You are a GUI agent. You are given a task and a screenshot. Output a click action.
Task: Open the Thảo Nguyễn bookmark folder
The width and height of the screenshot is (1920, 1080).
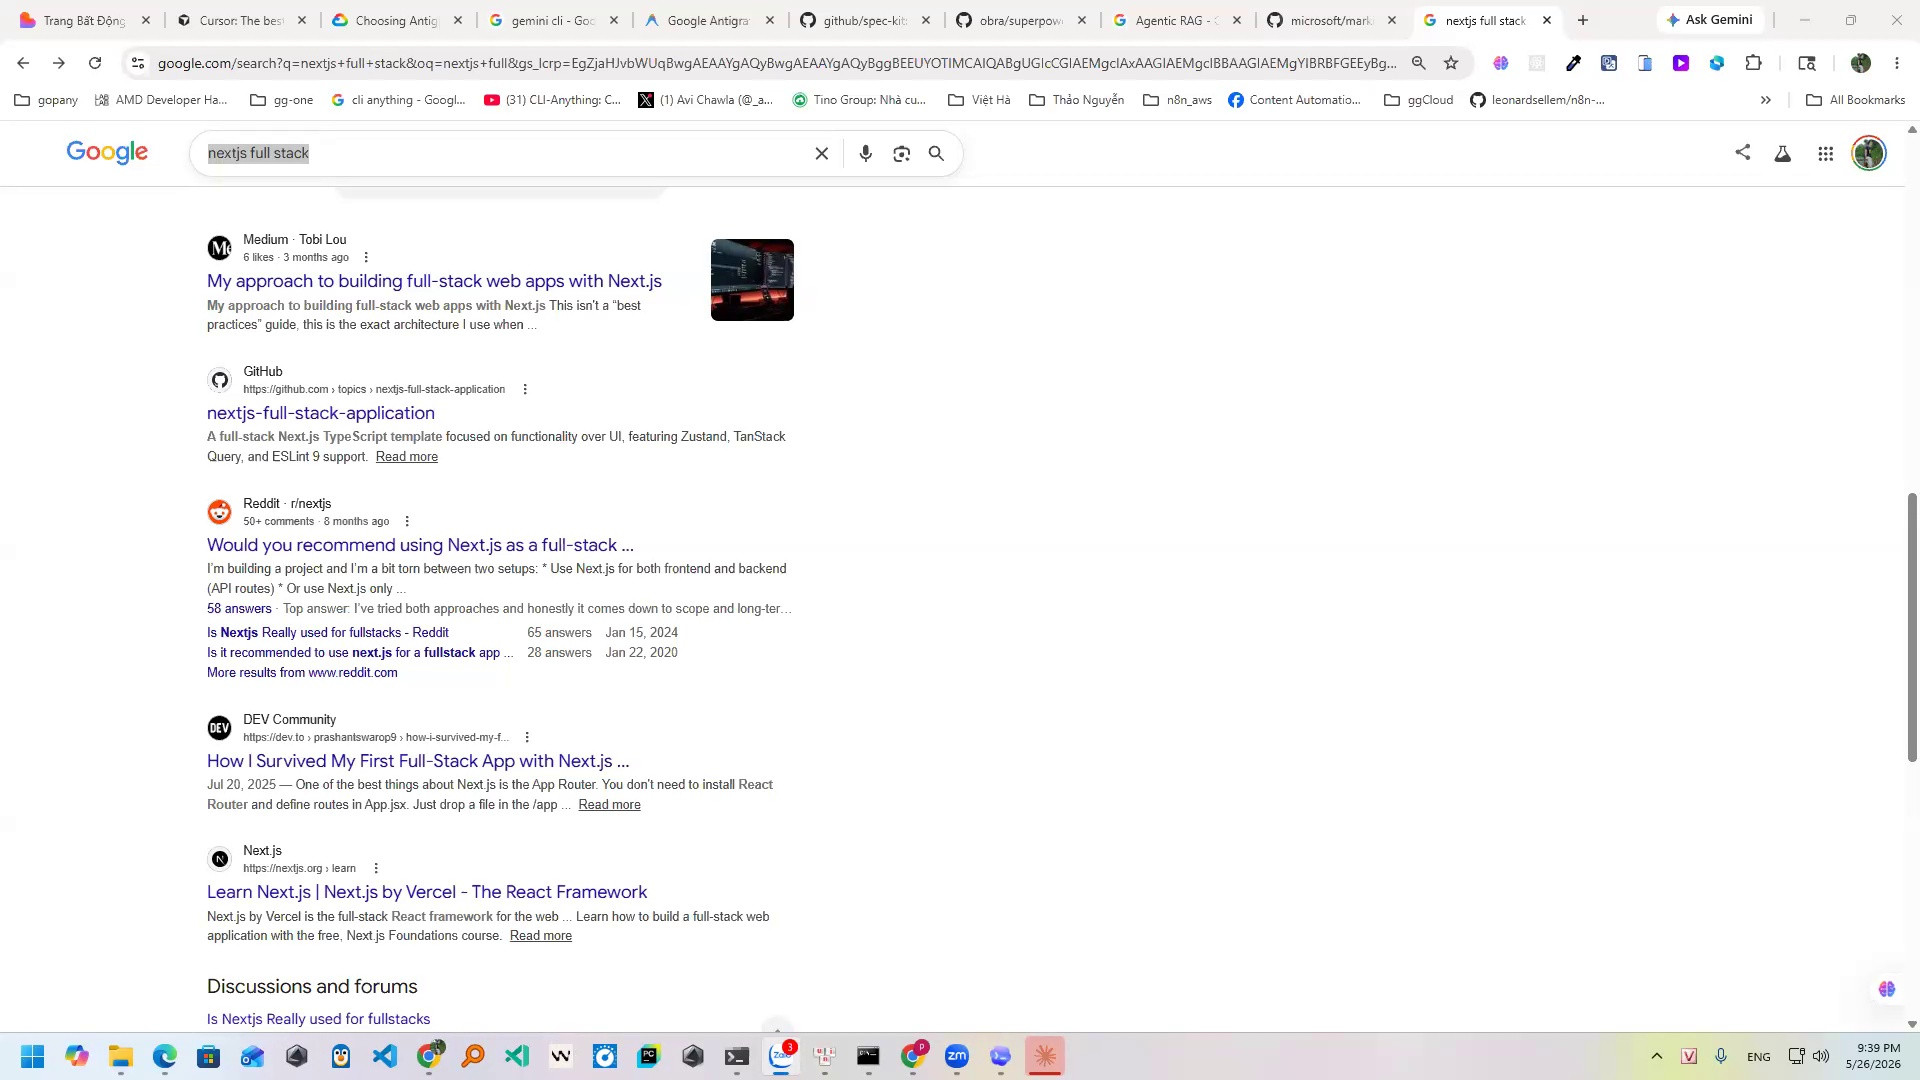pos(1077,100)
